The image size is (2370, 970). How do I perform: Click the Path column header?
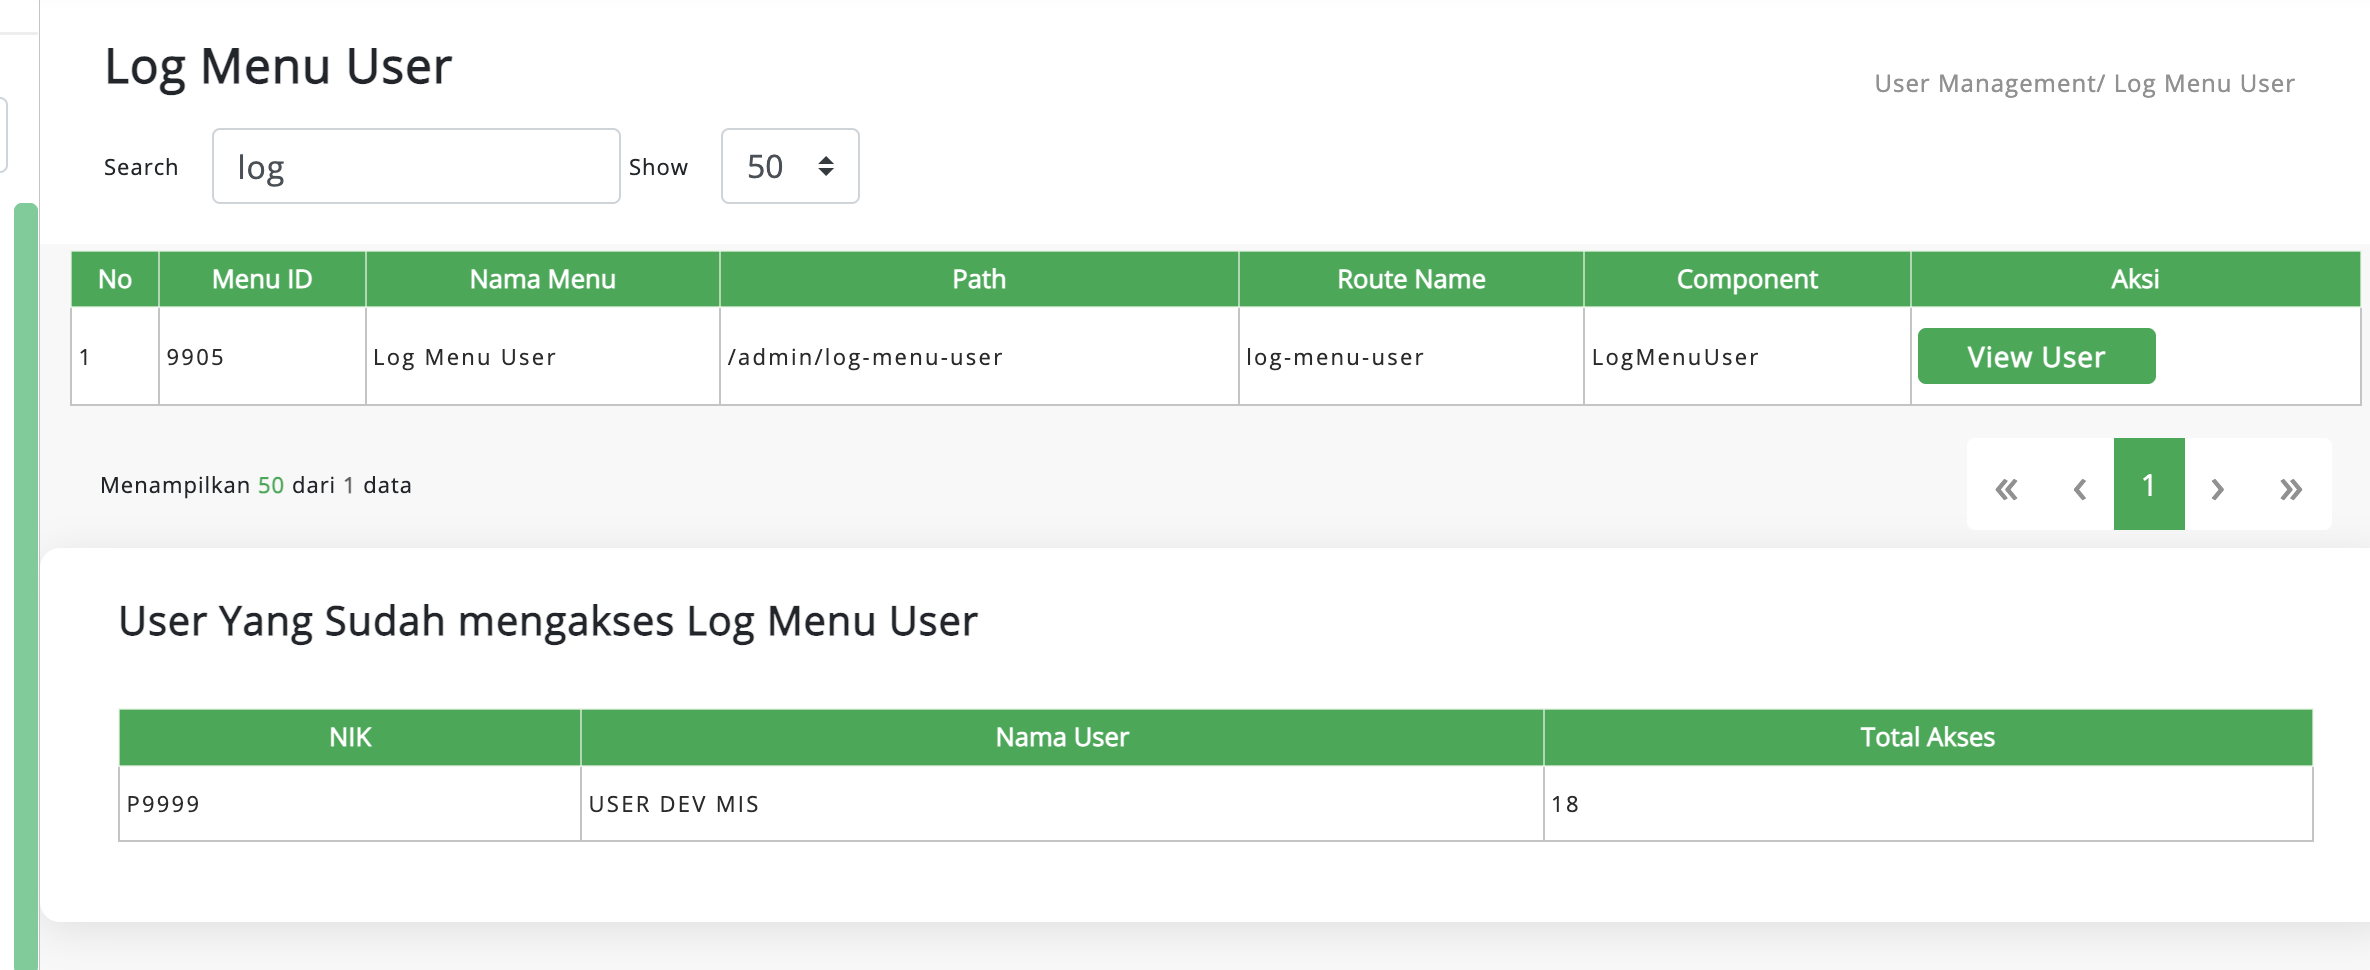(979, 279)
